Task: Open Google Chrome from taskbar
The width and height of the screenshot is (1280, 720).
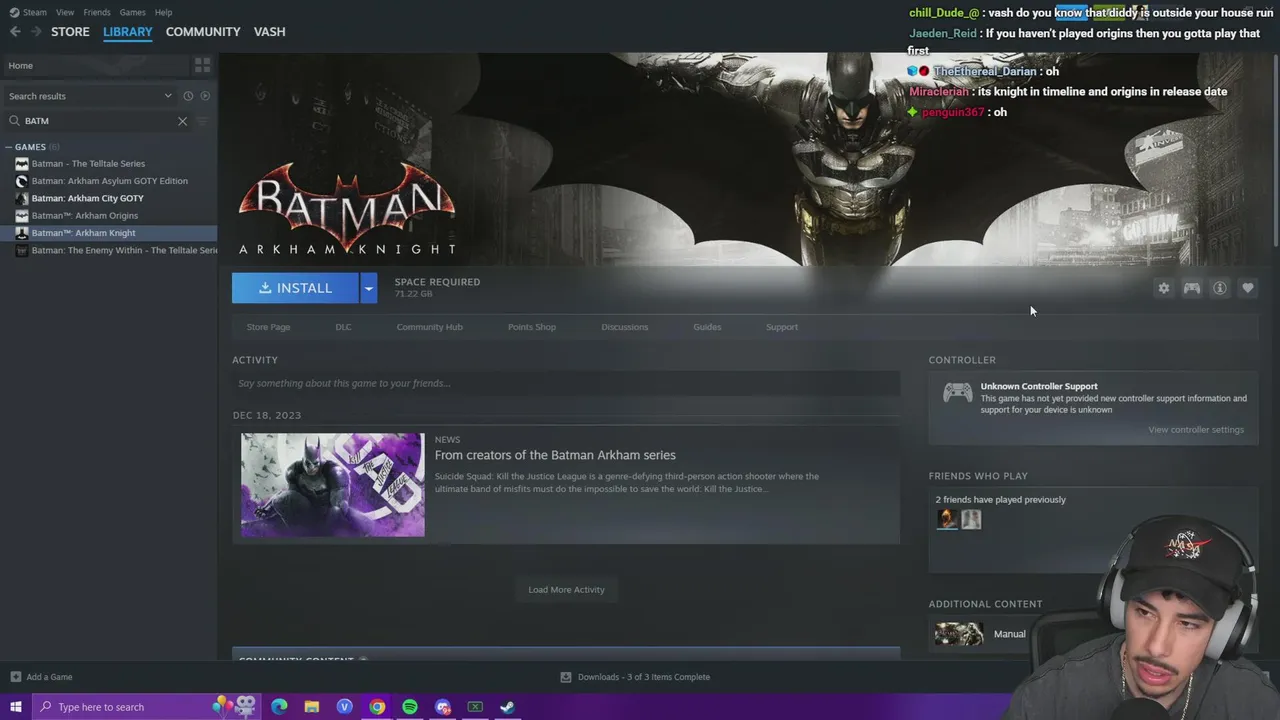Action: click(x=377, y=707)
